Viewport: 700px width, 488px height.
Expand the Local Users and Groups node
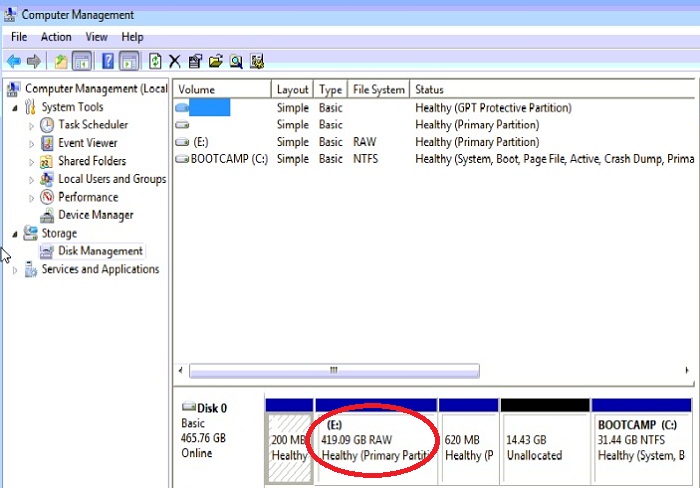coord(31,180)
